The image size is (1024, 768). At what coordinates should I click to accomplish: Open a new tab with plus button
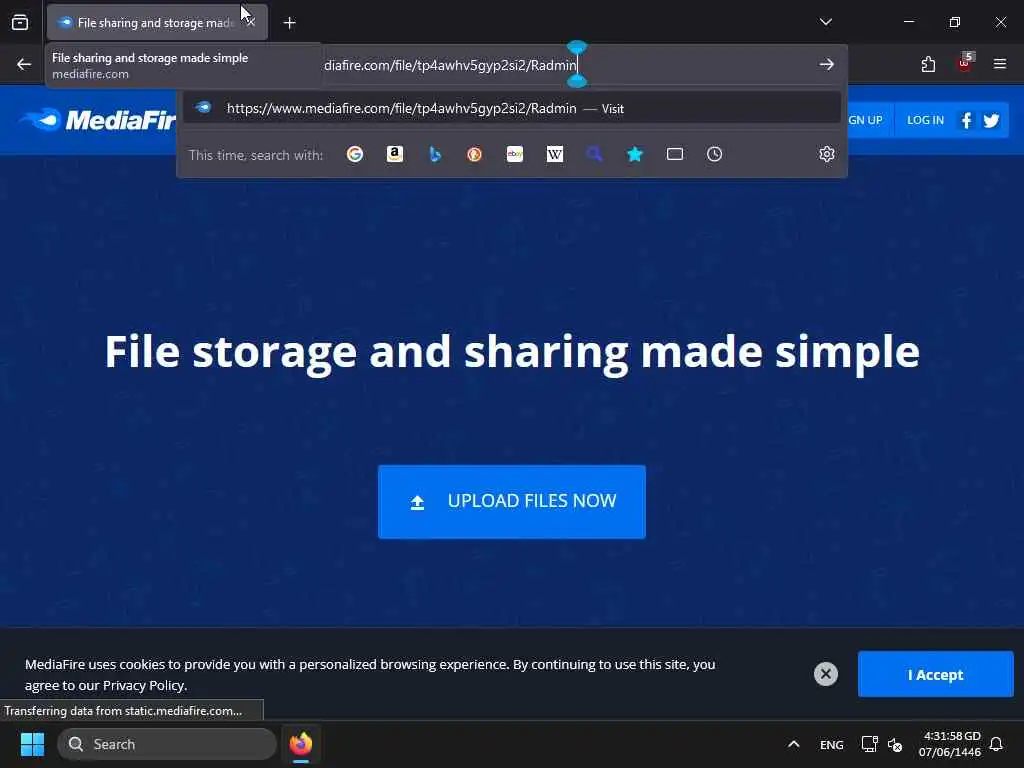click(289, 23)
